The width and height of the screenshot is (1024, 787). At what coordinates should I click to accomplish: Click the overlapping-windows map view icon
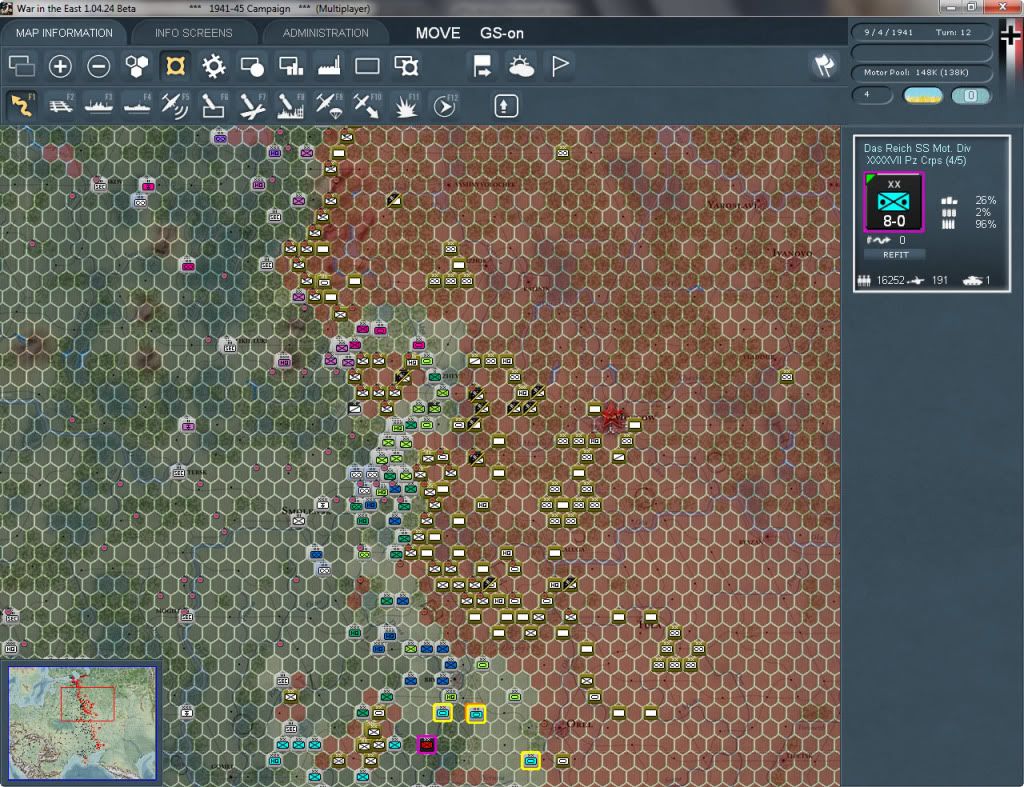pos(22,66)
